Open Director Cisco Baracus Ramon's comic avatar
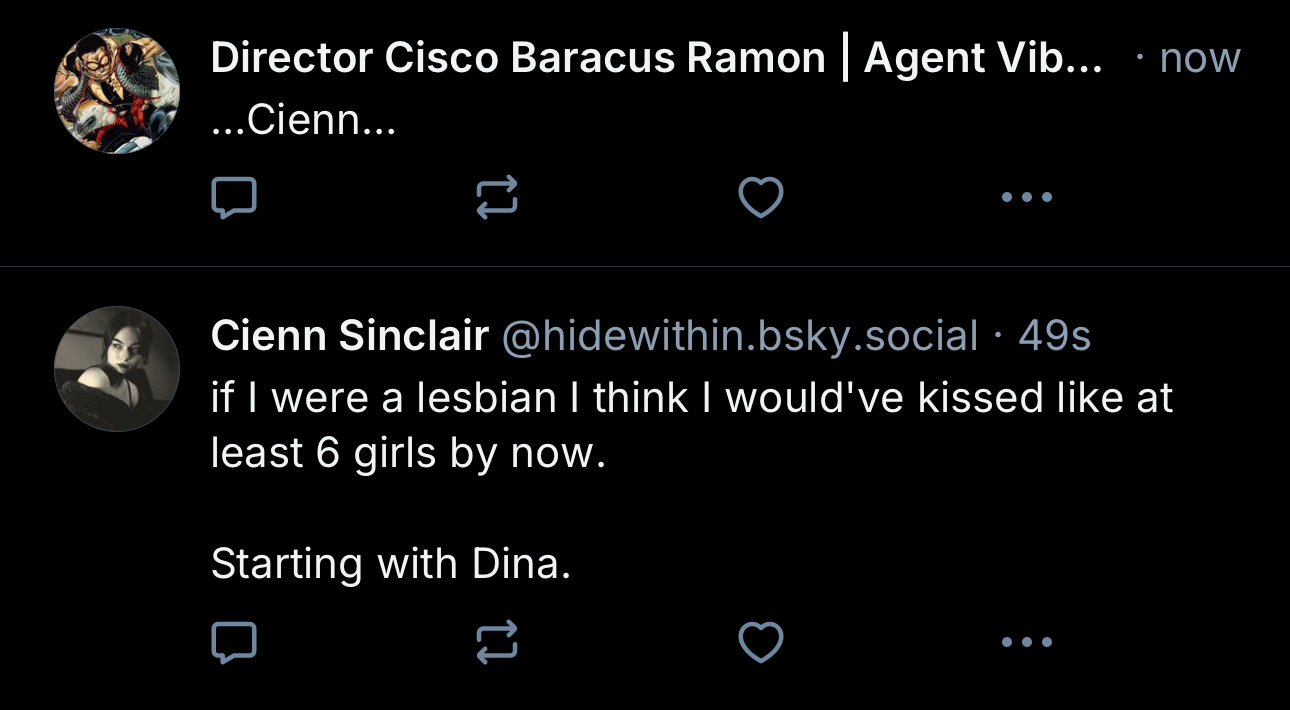 tap(117, 90)
